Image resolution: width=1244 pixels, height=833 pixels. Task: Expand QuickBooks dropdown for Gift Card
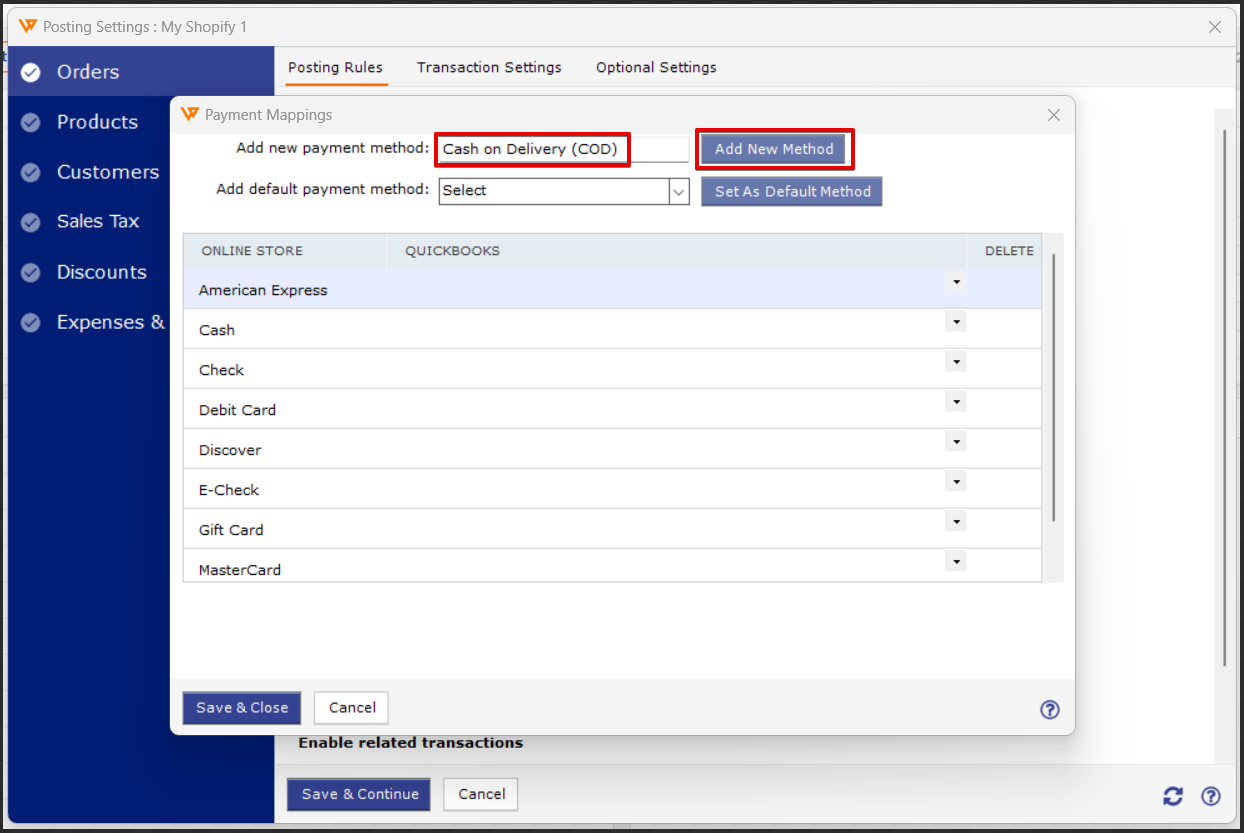tap(957, 522)
